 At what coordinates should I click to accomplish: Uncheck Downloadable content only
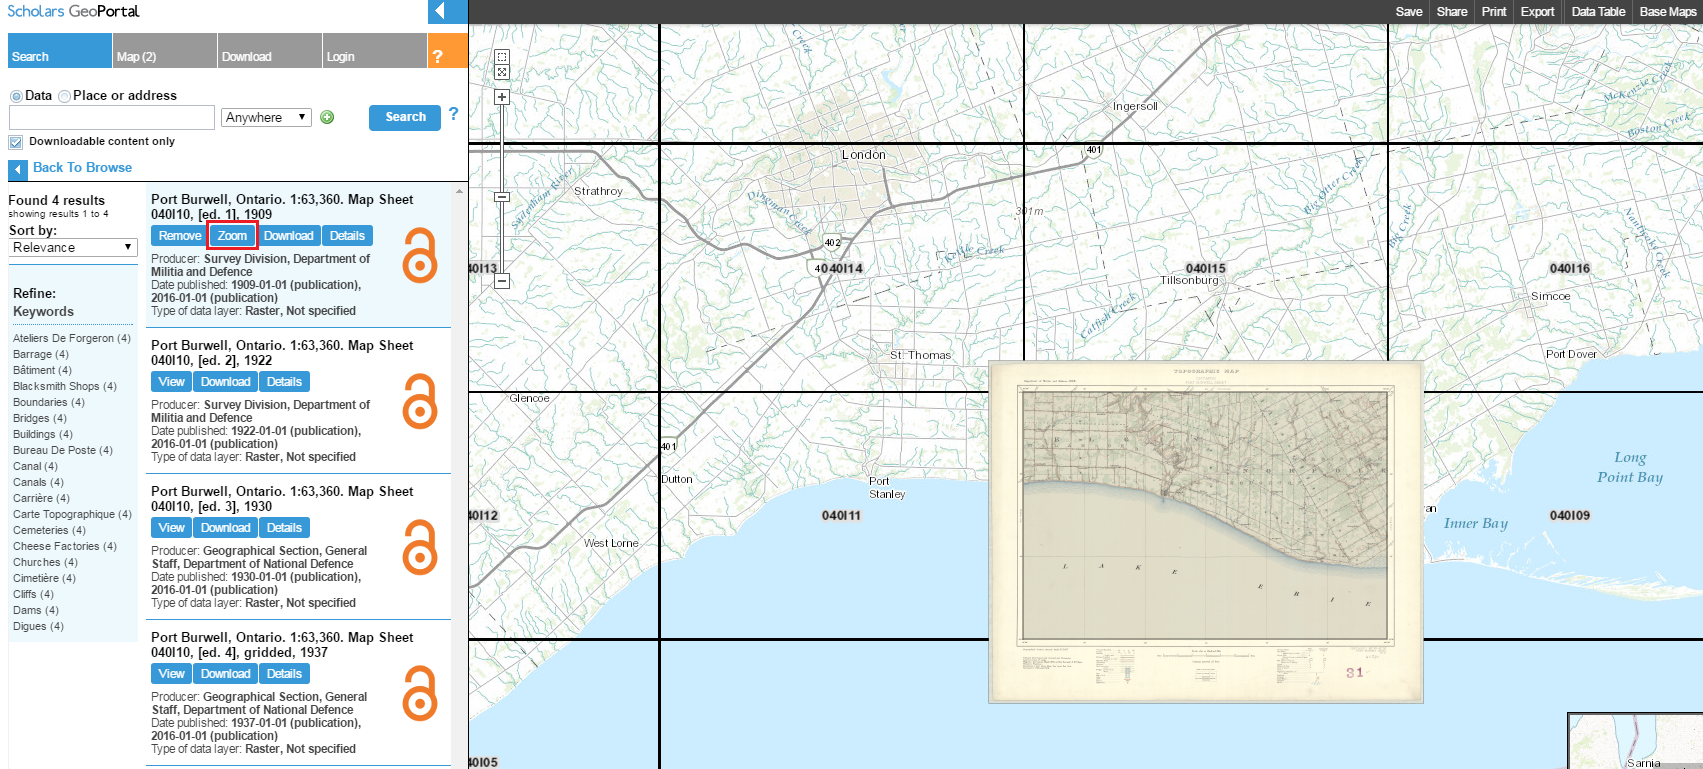coord(16,142)
